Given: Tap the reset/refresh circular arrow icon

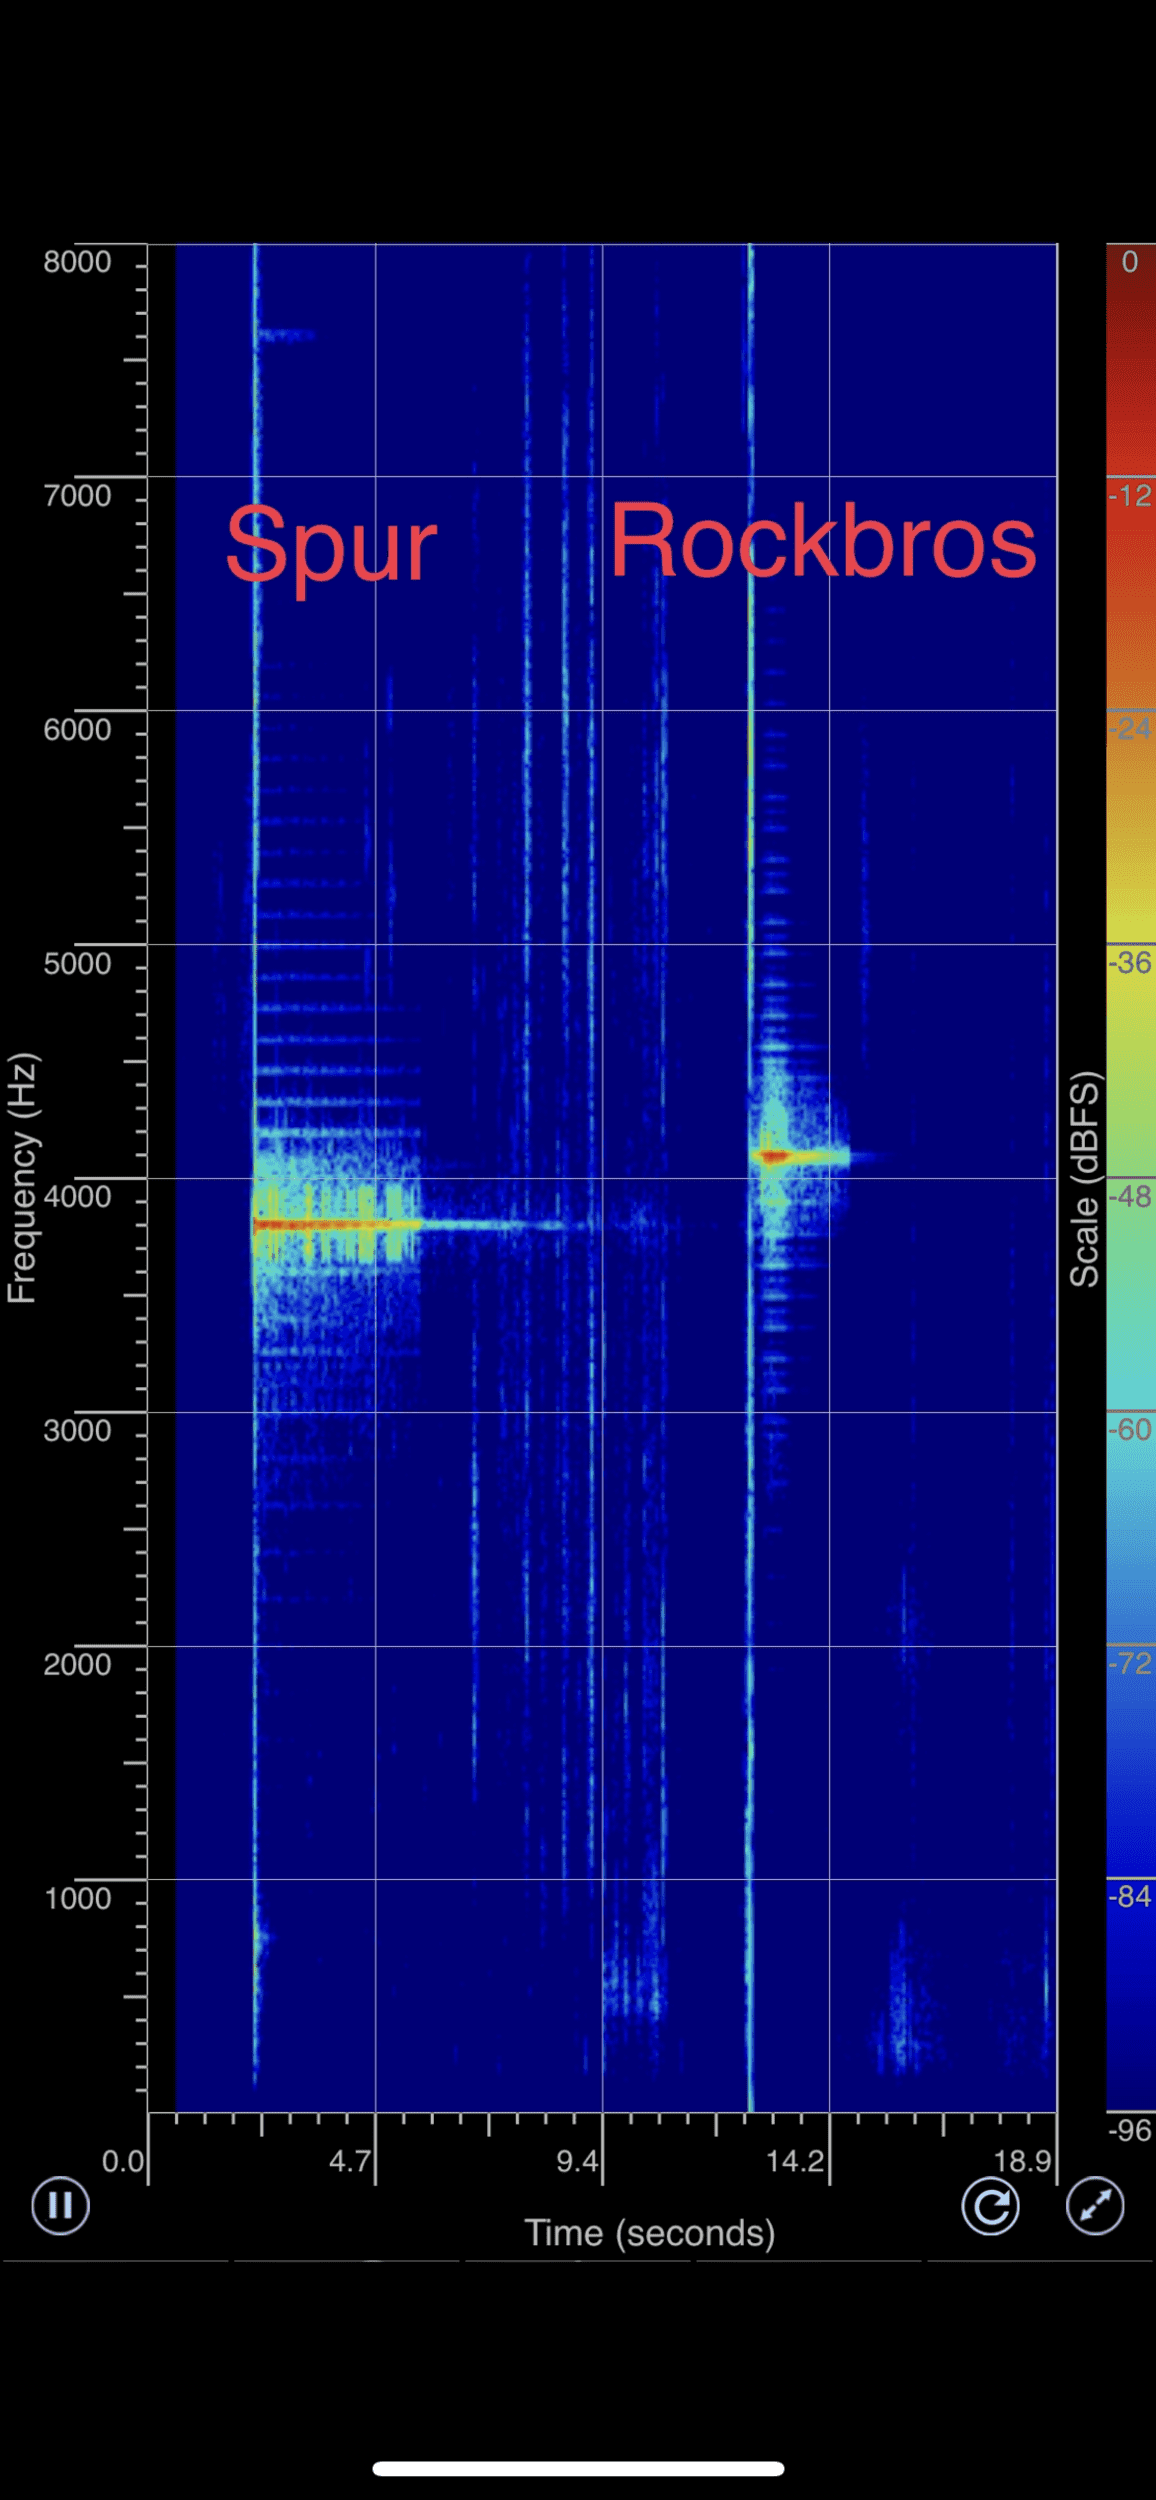Looking at the screenshot, I should 990,2206.
